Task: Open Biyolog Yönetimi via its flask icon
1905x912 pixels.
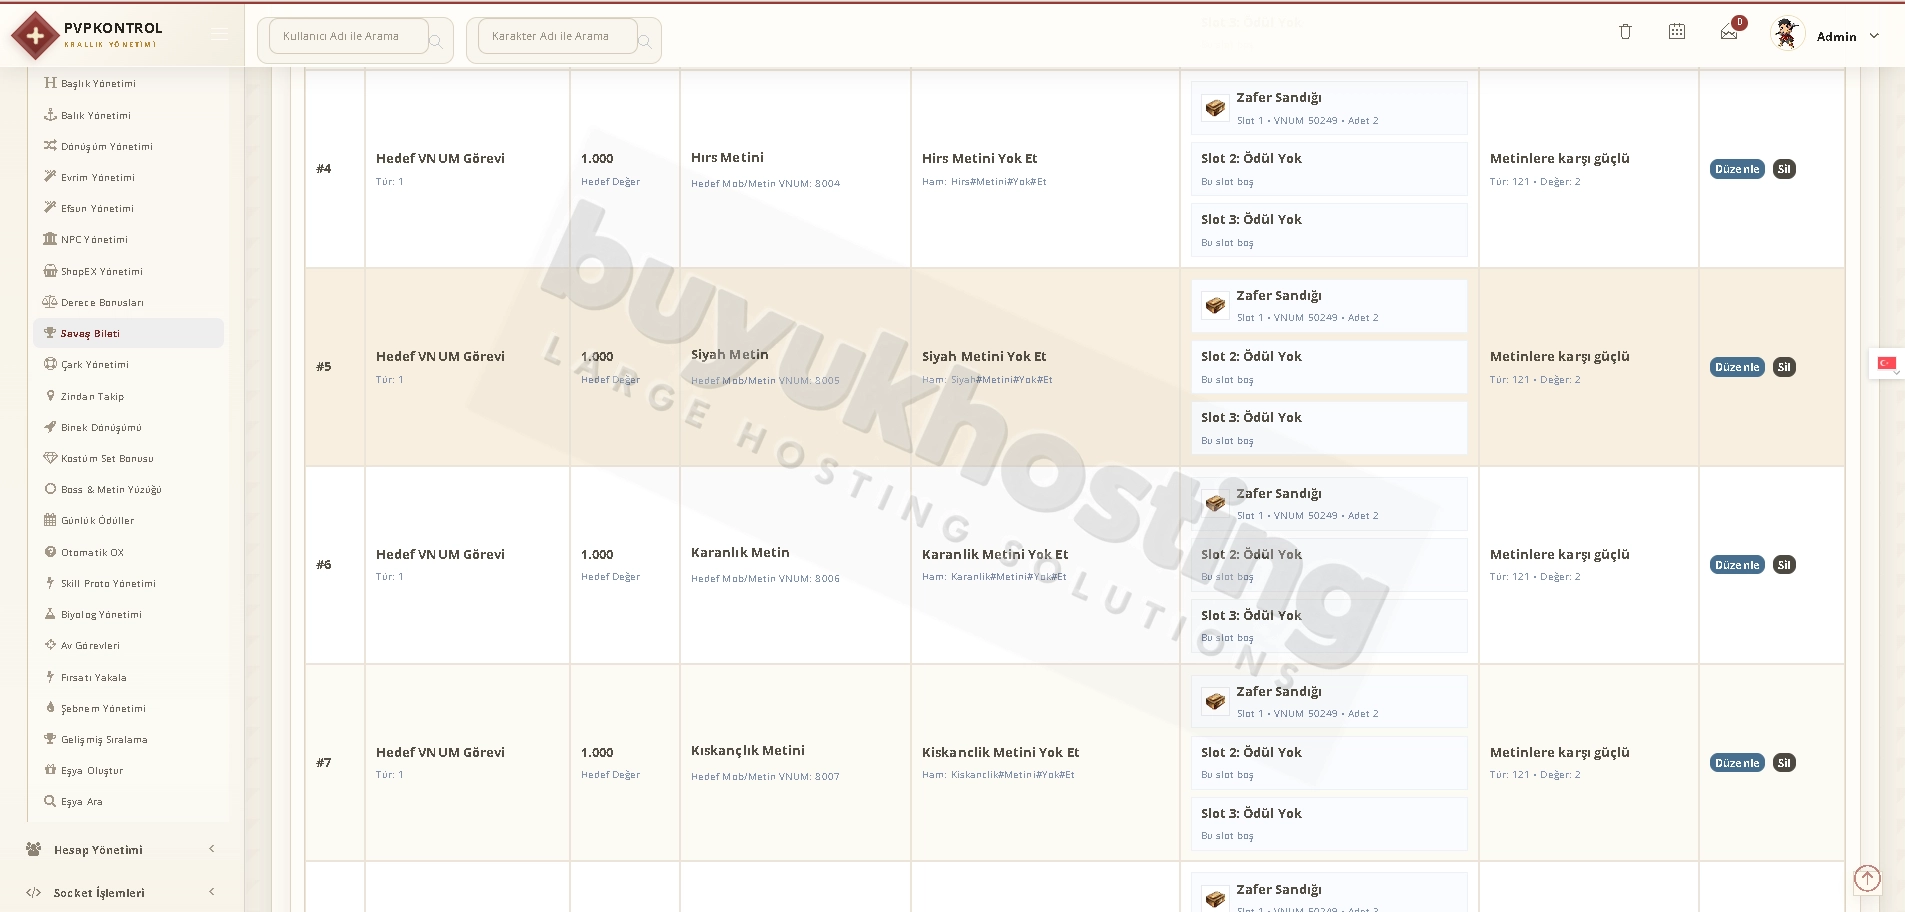Action: coord(50,614)
